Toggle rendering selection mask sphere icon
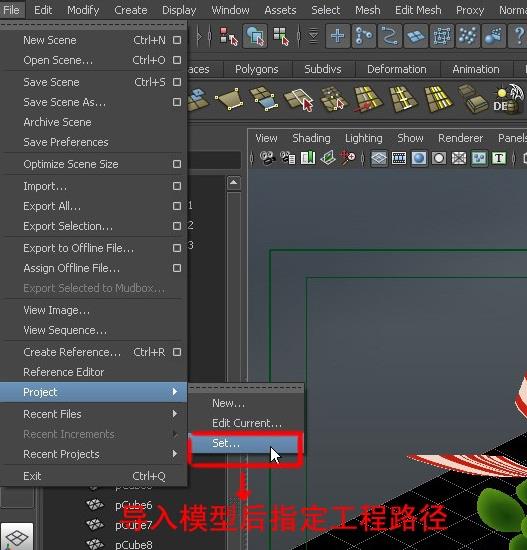This screenshot has height=550, width=527. tap(493, 36)
